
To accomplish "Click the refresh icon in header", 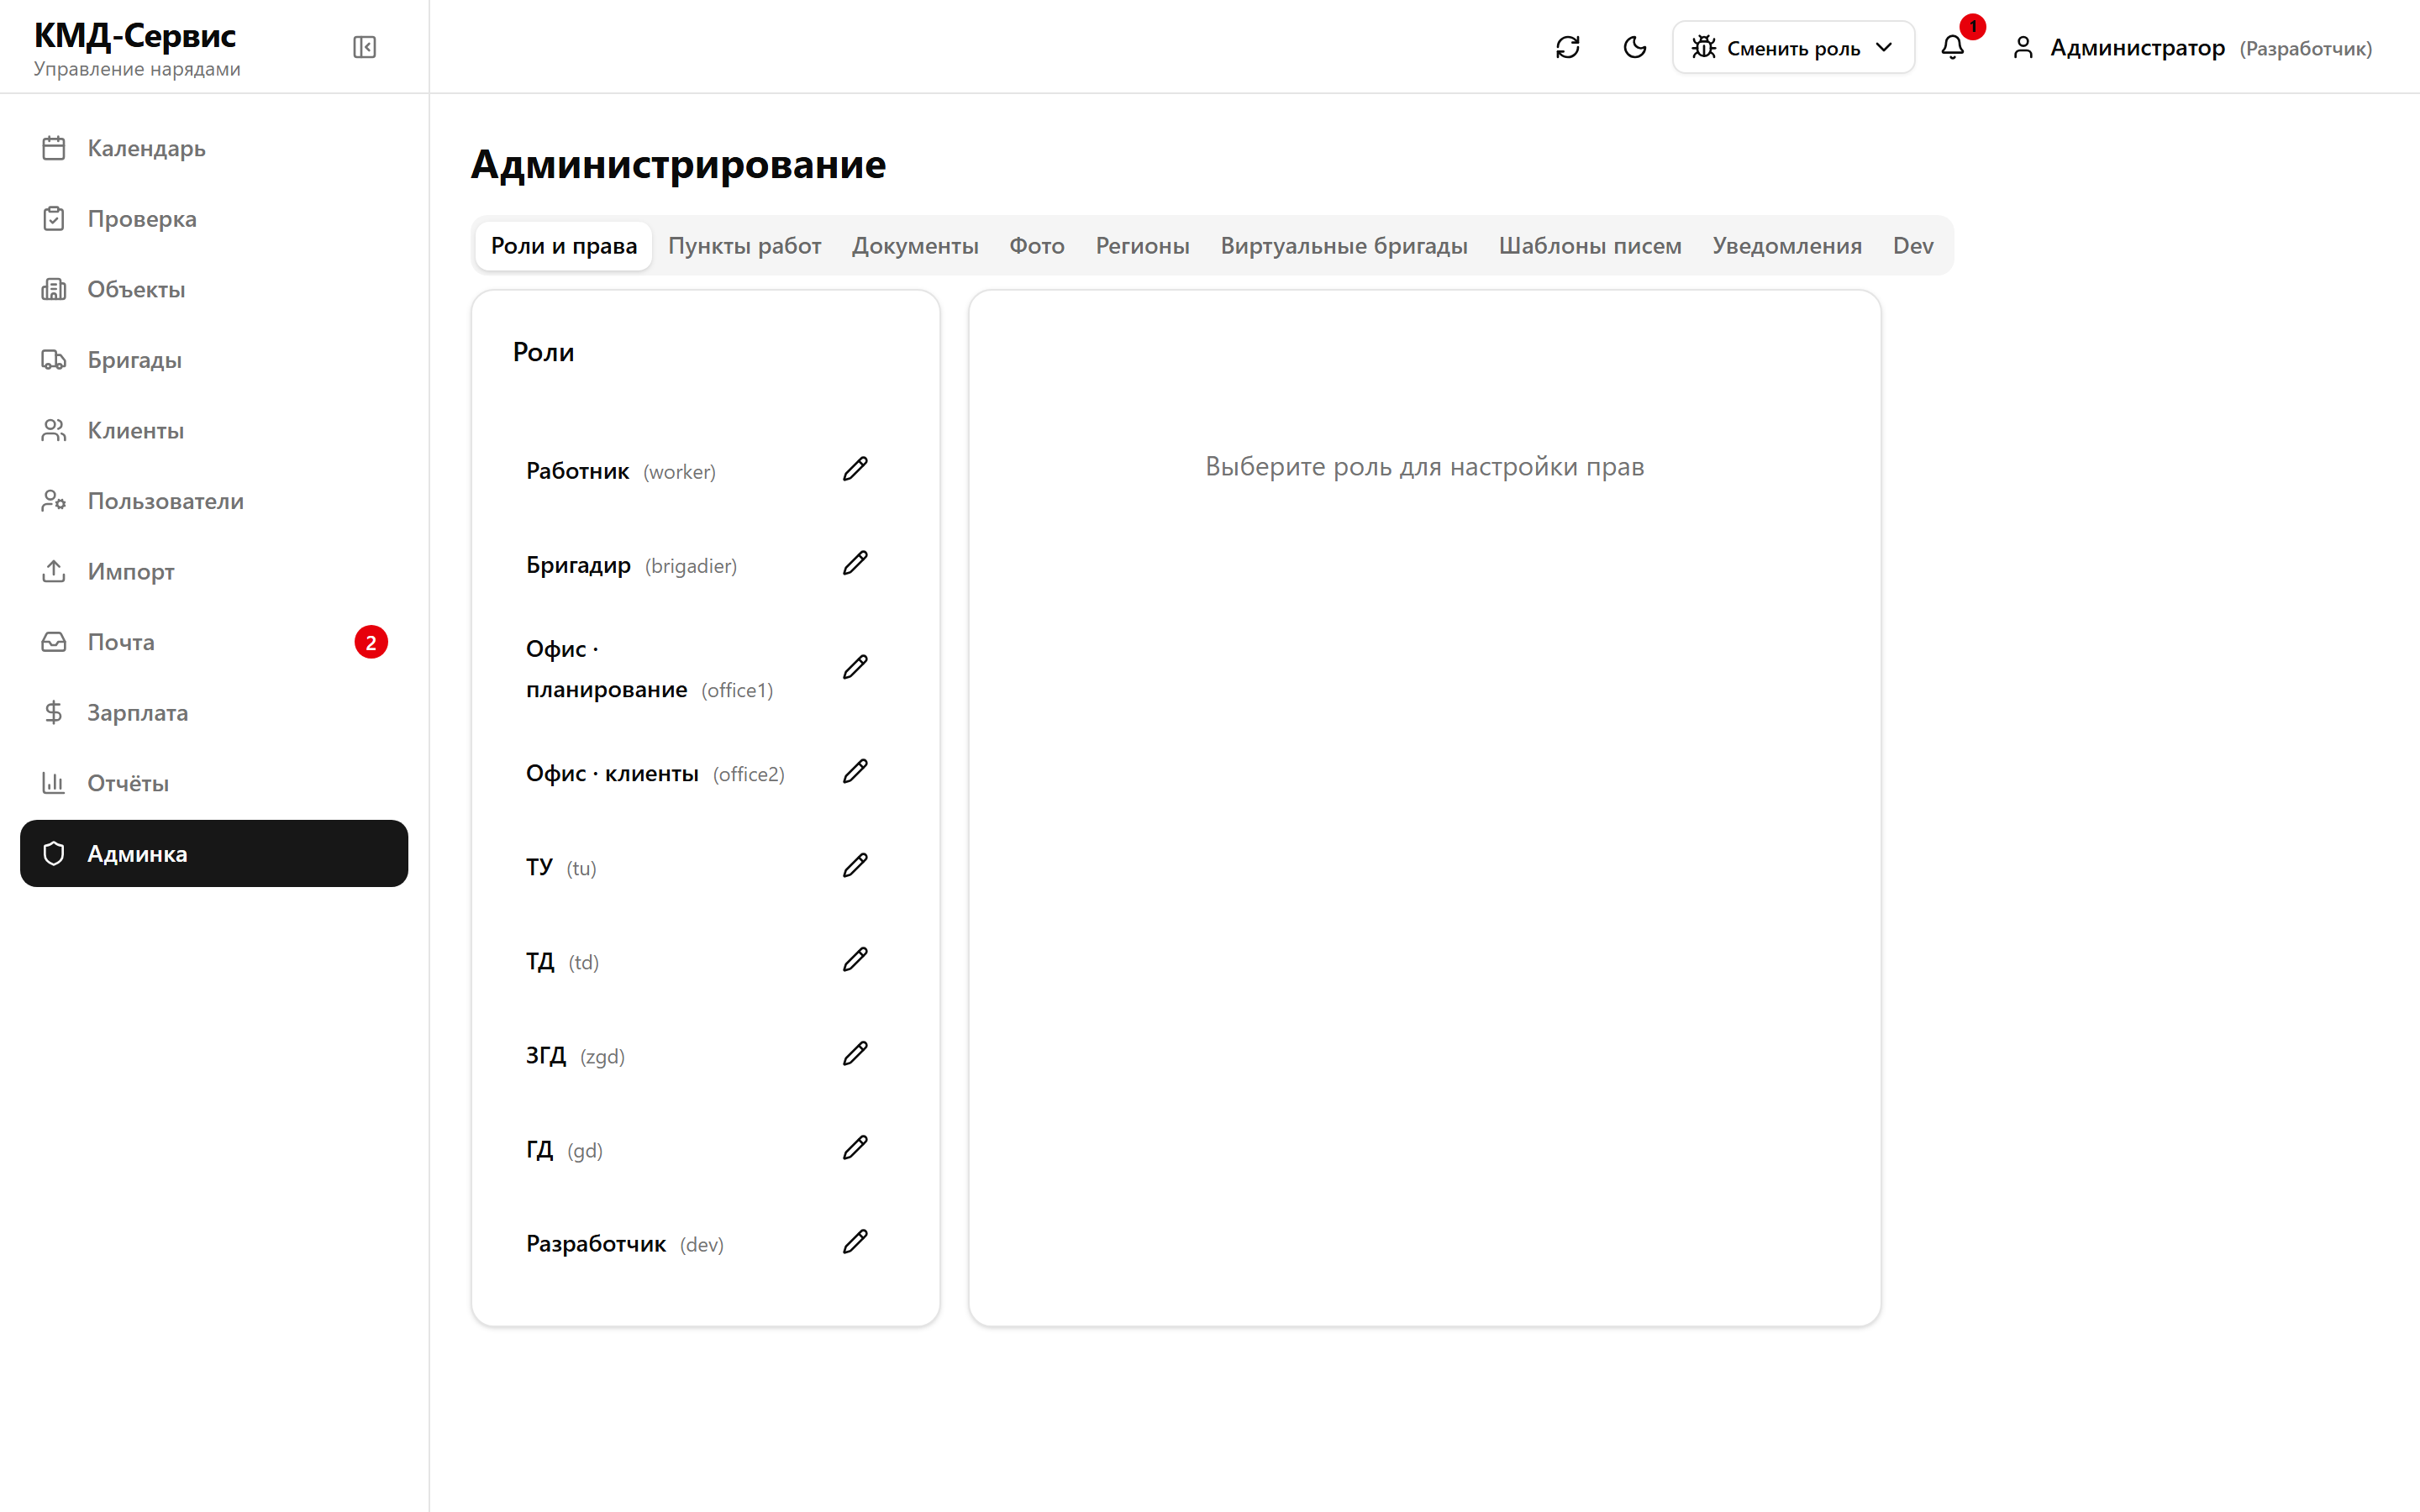I will coord(1567,47).
